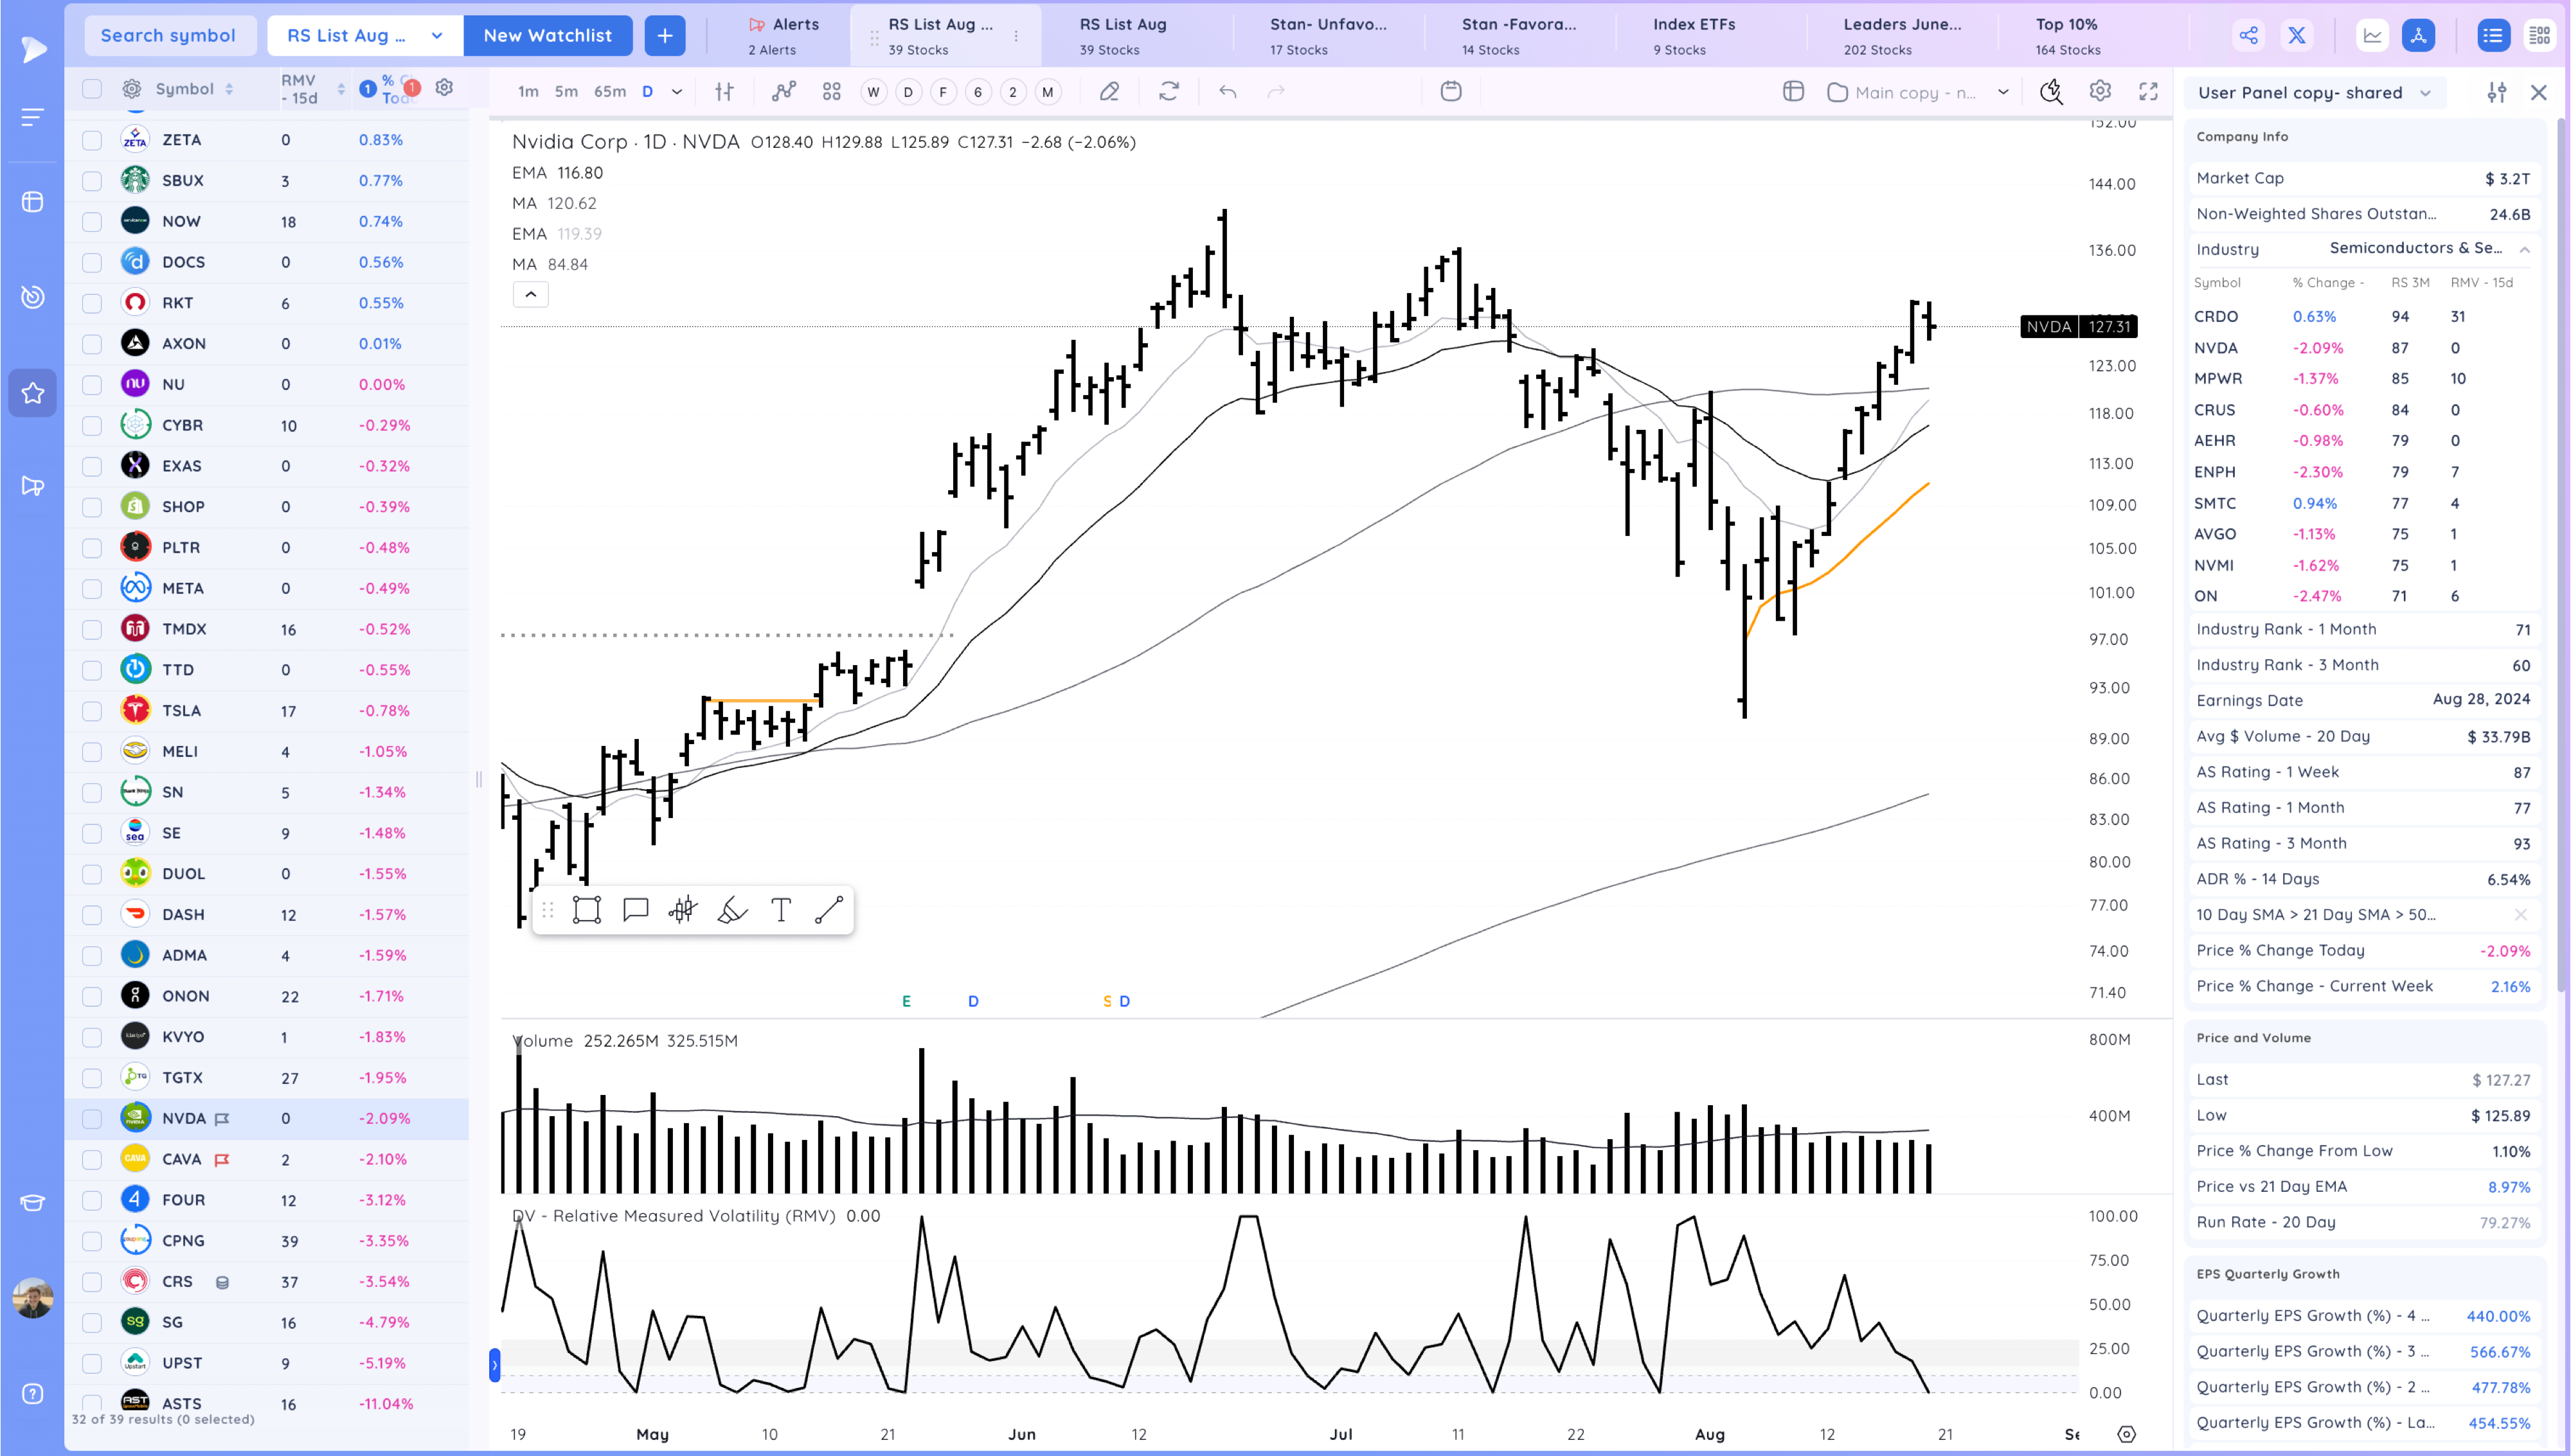Switch to the Index ETFs tab

(1693, 35)
